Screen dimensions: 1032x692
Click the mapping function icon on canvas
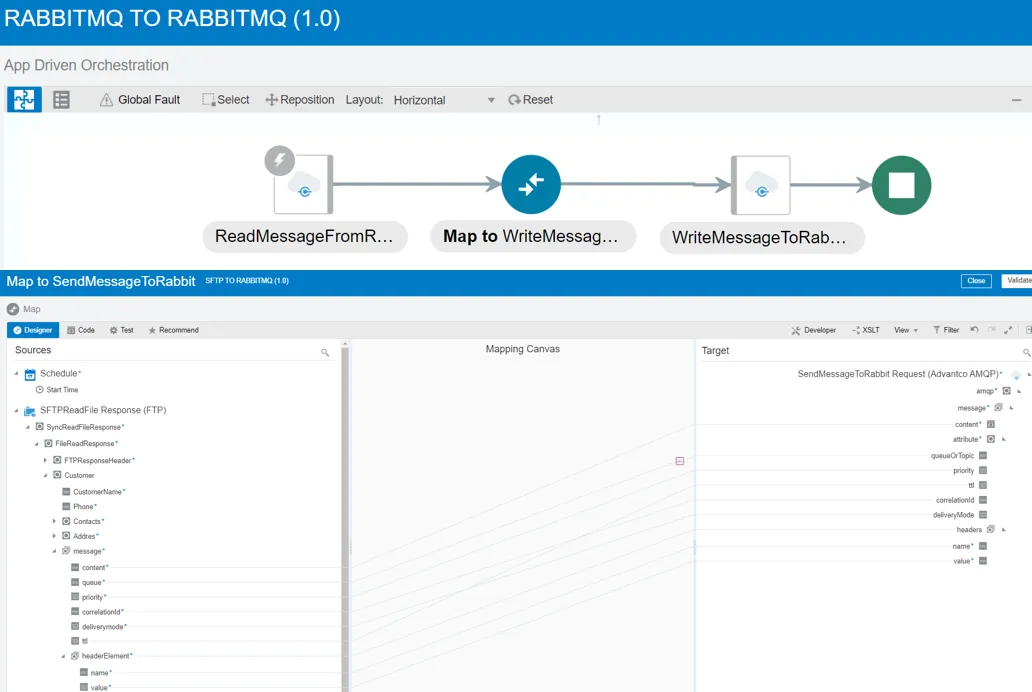(680, 461)
